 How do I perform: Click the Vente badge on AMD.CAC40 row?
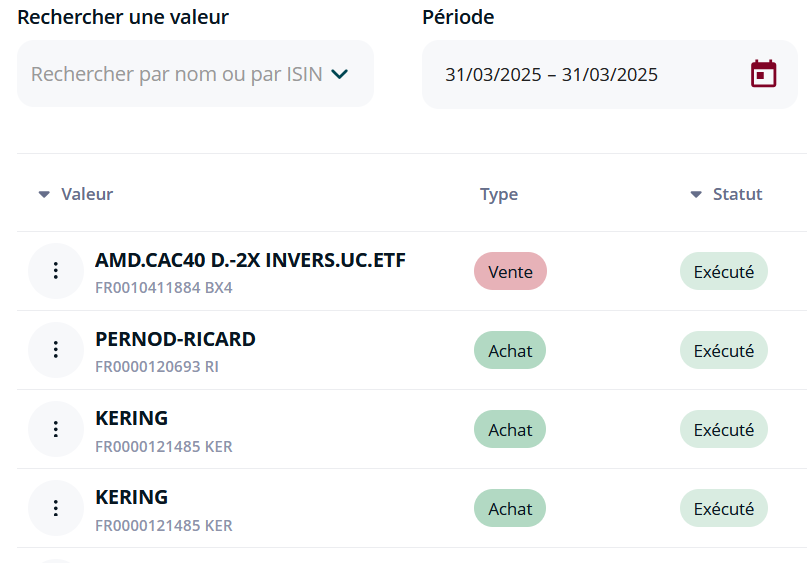510,271
